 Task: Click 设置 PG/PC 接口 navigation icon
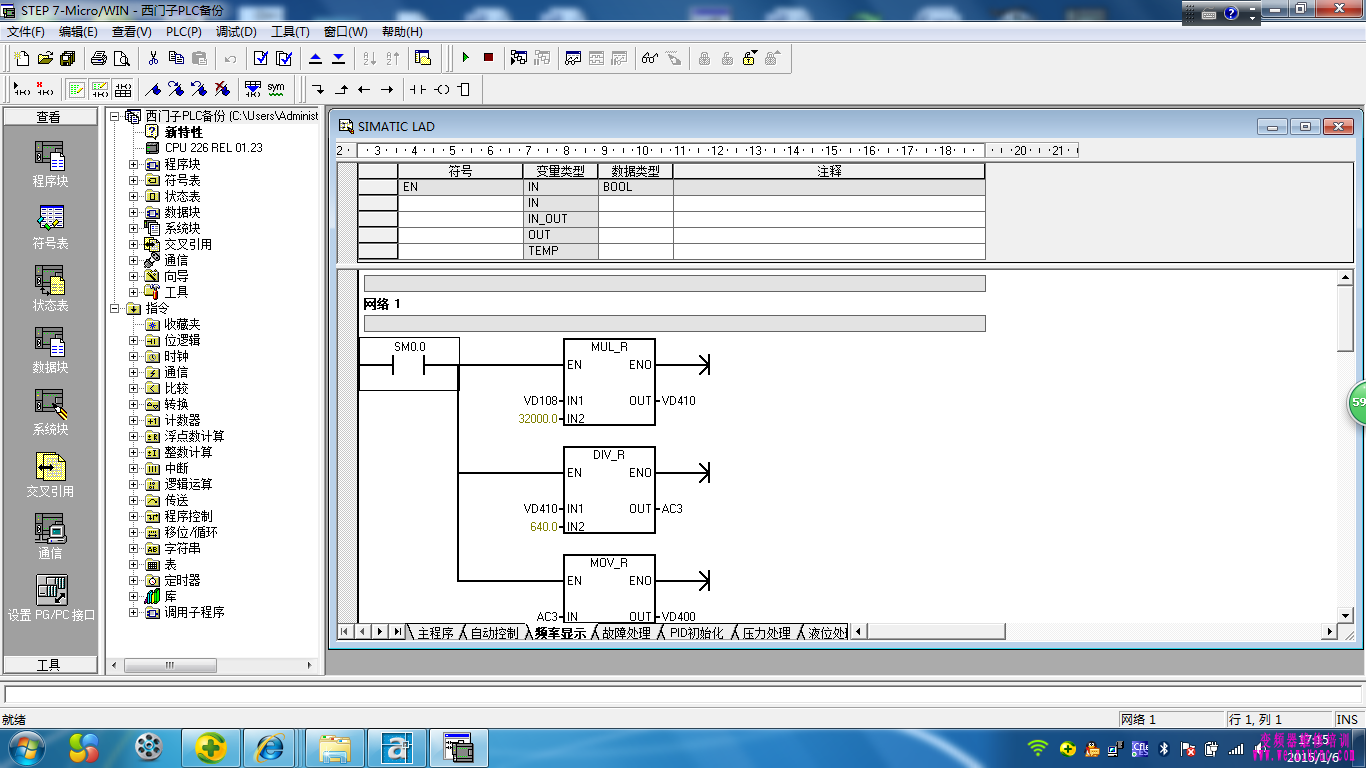(x=51, y=598)
